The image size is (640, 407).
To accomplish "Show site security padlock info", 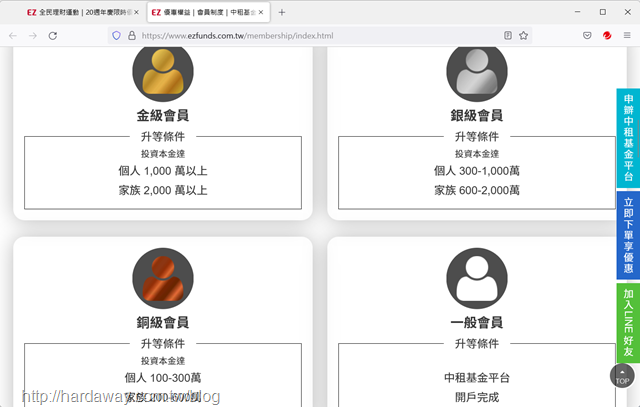I will click(132, 36).
